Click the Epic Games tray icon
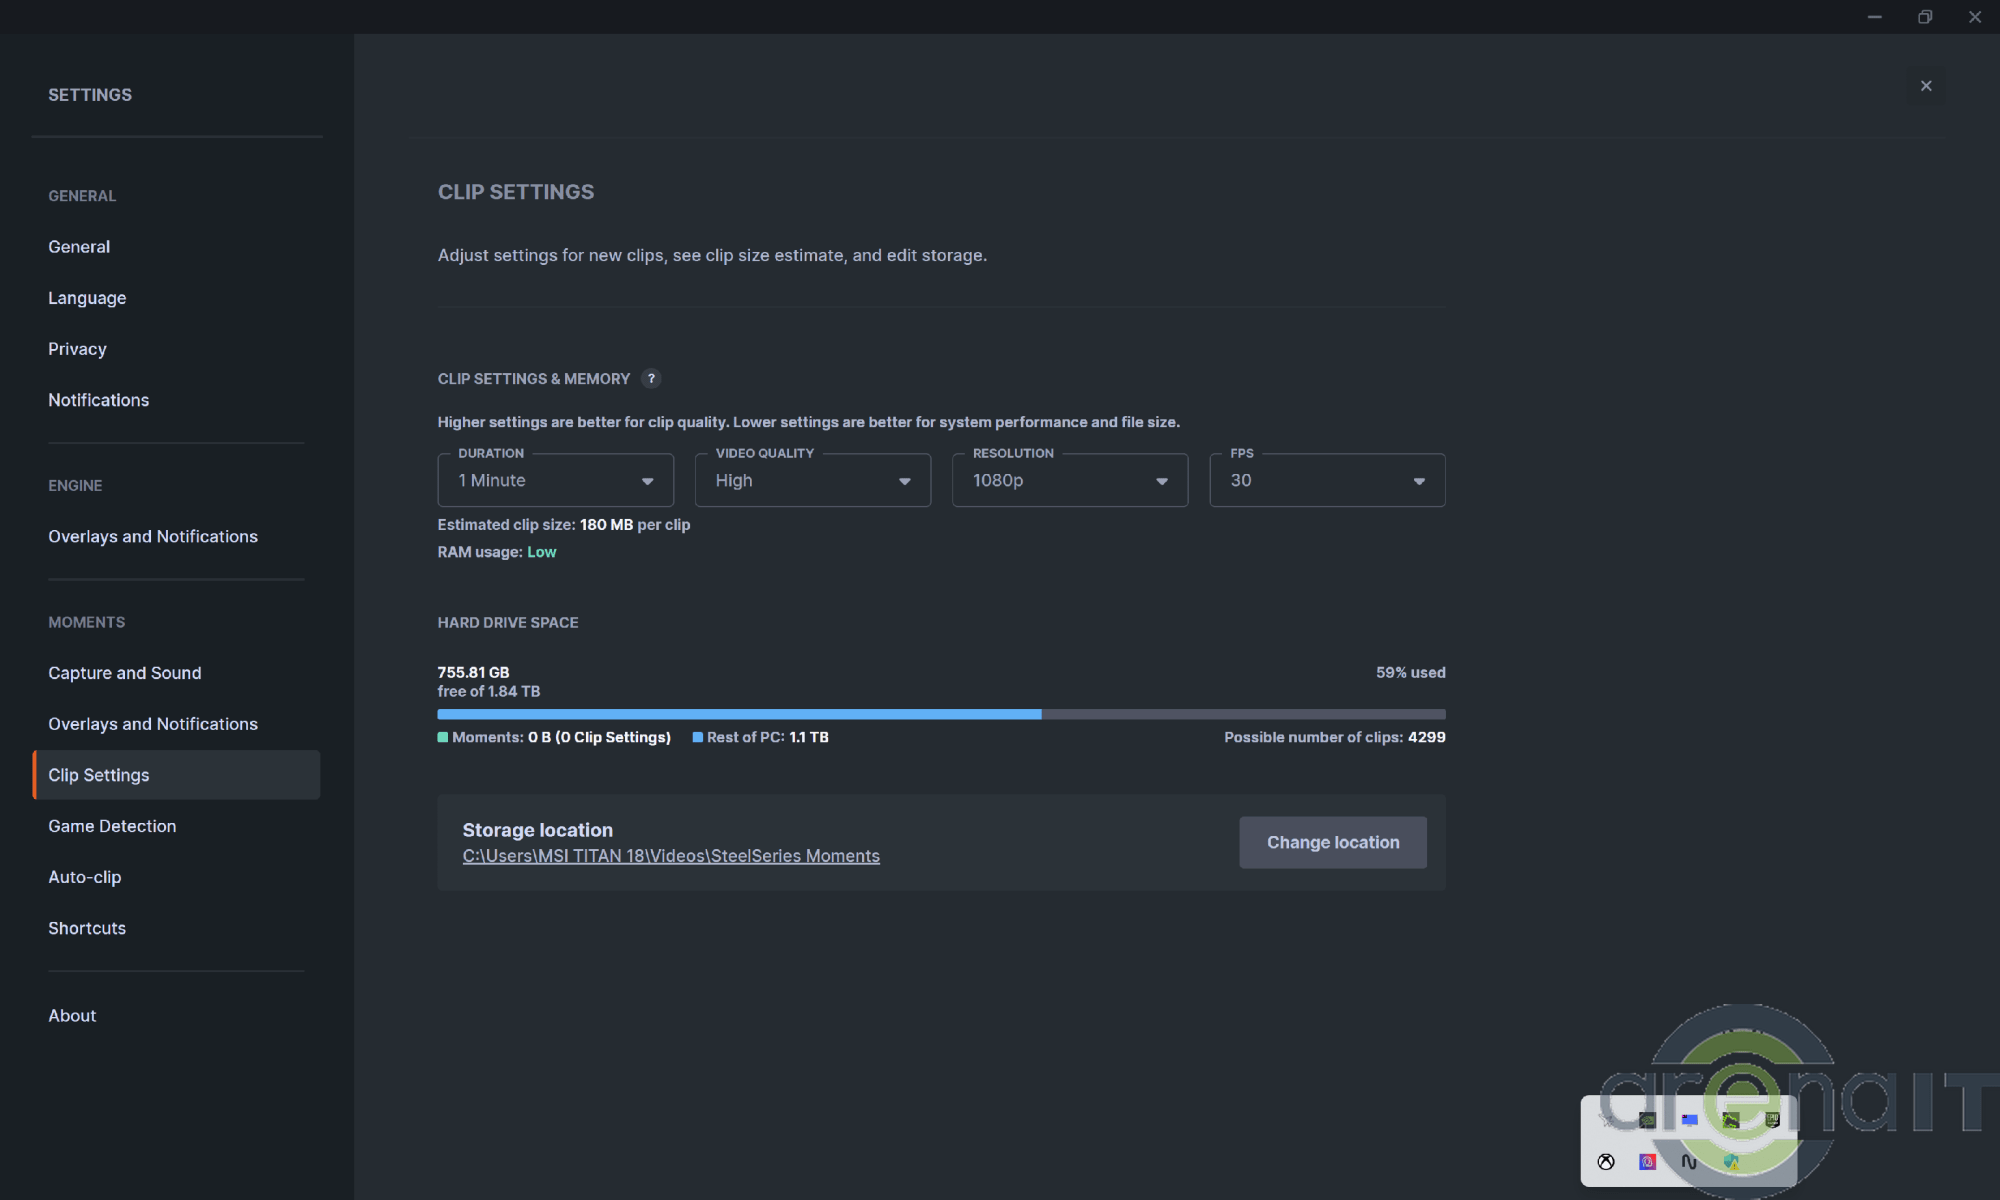 point(1772,1120)
